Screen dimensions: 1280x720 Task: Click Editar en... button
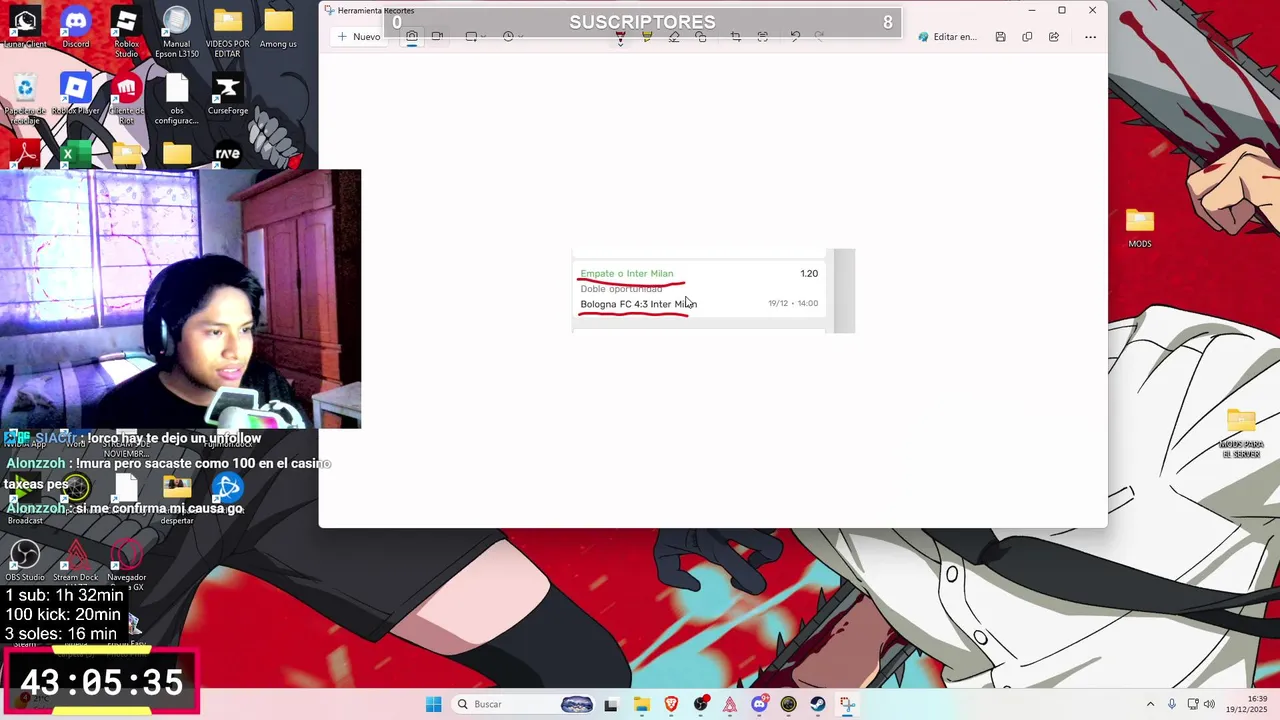[x=947, y=37]
